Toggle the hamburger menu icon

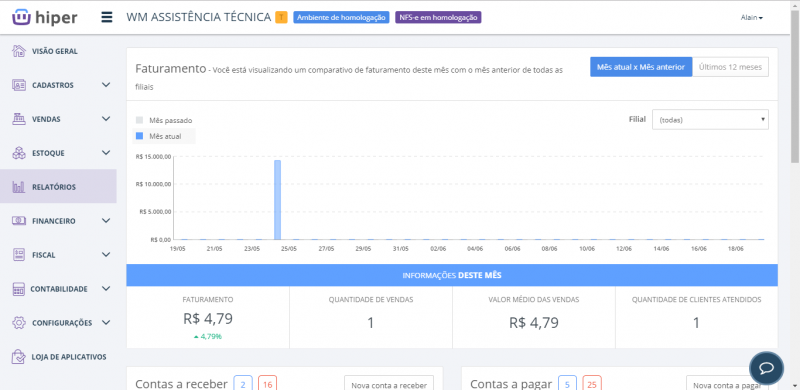(x=107, y=17)
